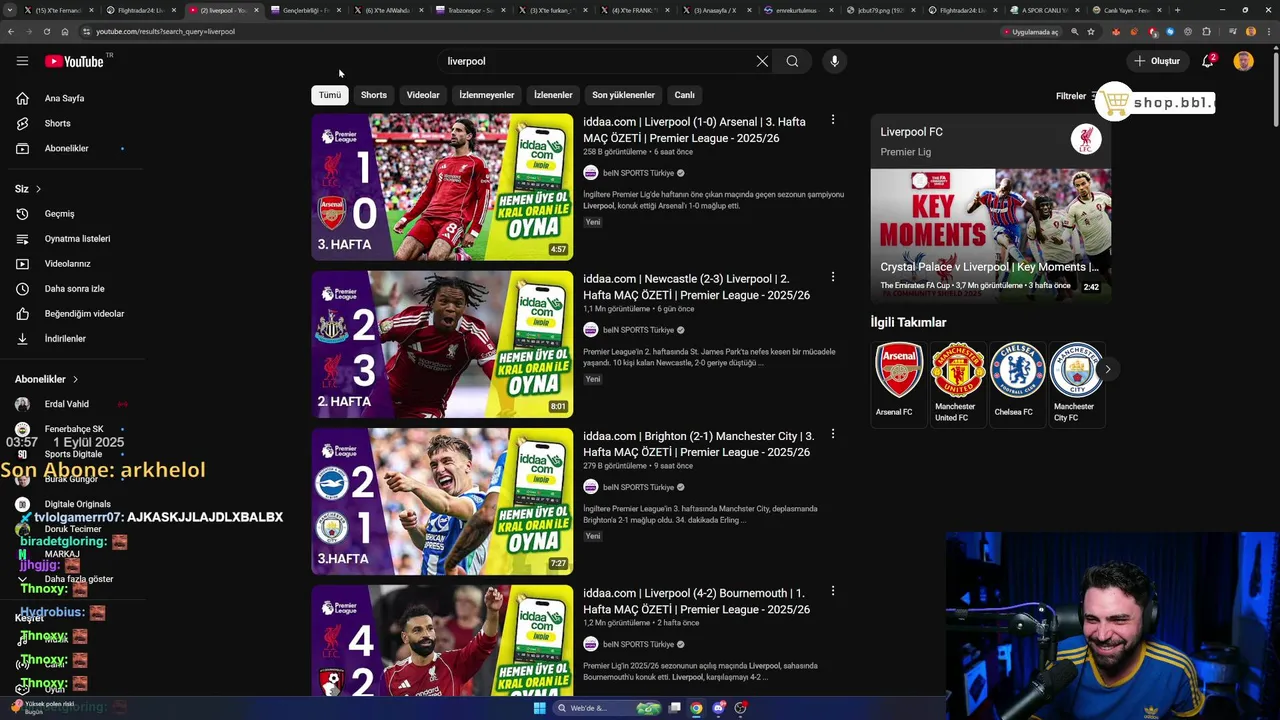This screenshot has height=720, width=1280.
Task: Click the browser address bar URL
Action: 165,31
